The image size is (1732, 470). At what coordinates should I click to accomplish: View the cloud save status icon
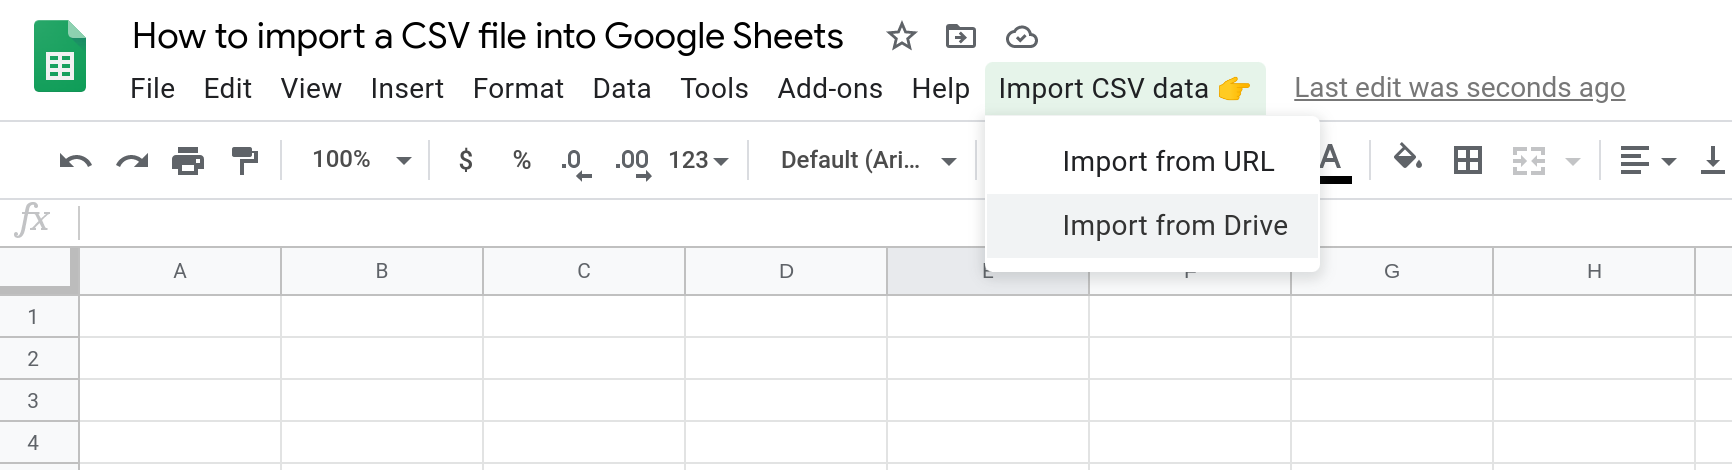pos(1021,38)
